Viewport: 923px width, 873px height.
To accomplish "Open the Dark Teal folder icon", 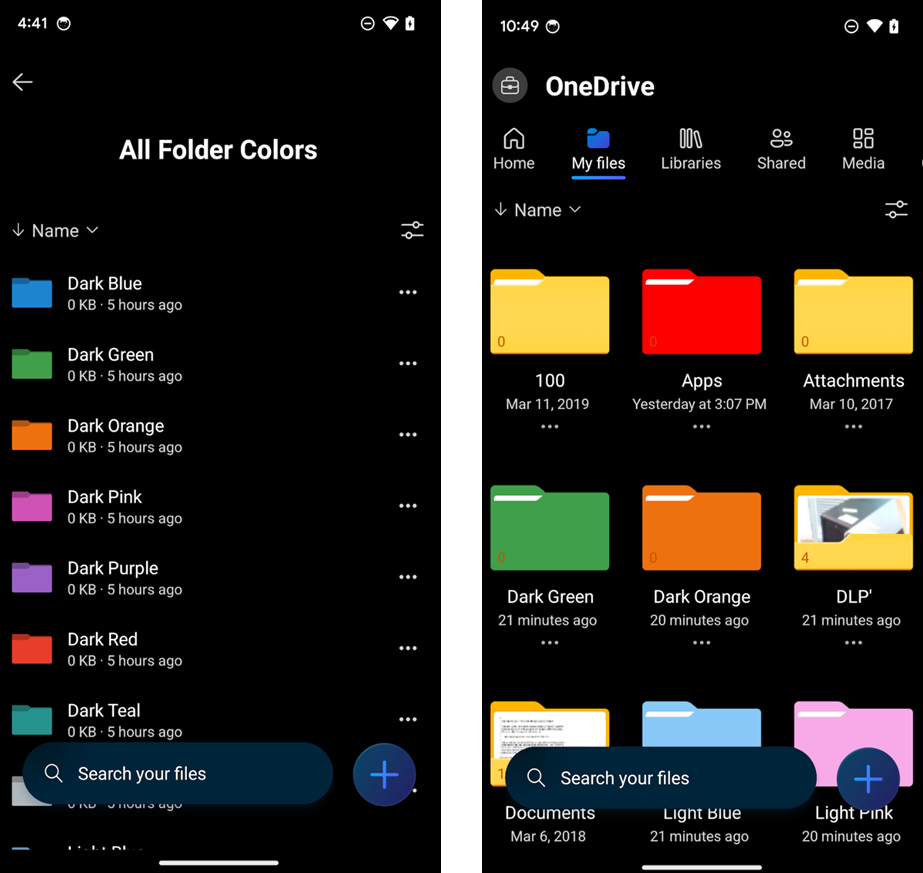I will point(32,720).
